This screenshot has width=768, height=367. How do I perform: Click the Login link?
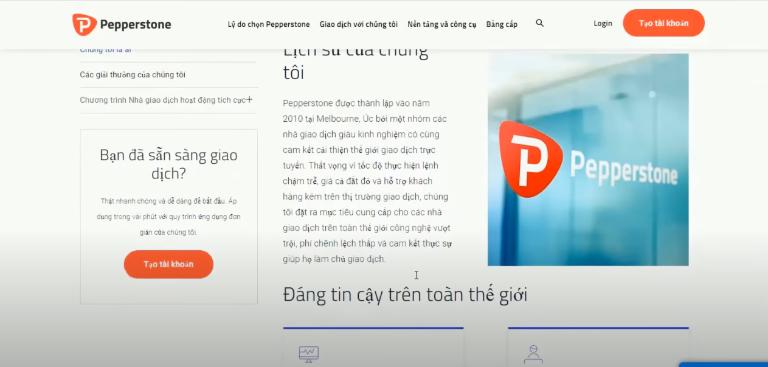pos(602,23)
